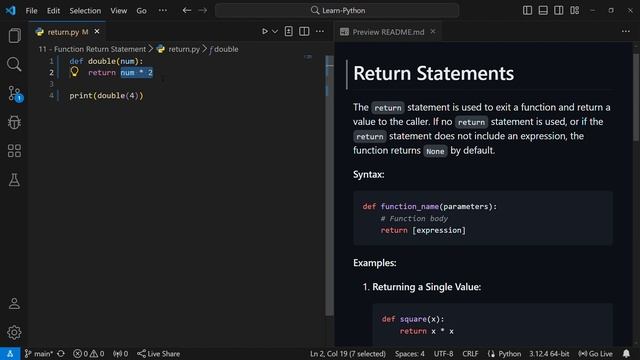Expand the hidden menu items ellipsis
Image resolution: width=640 pixels, height=360 pixels.
click(x=162, y=11)
